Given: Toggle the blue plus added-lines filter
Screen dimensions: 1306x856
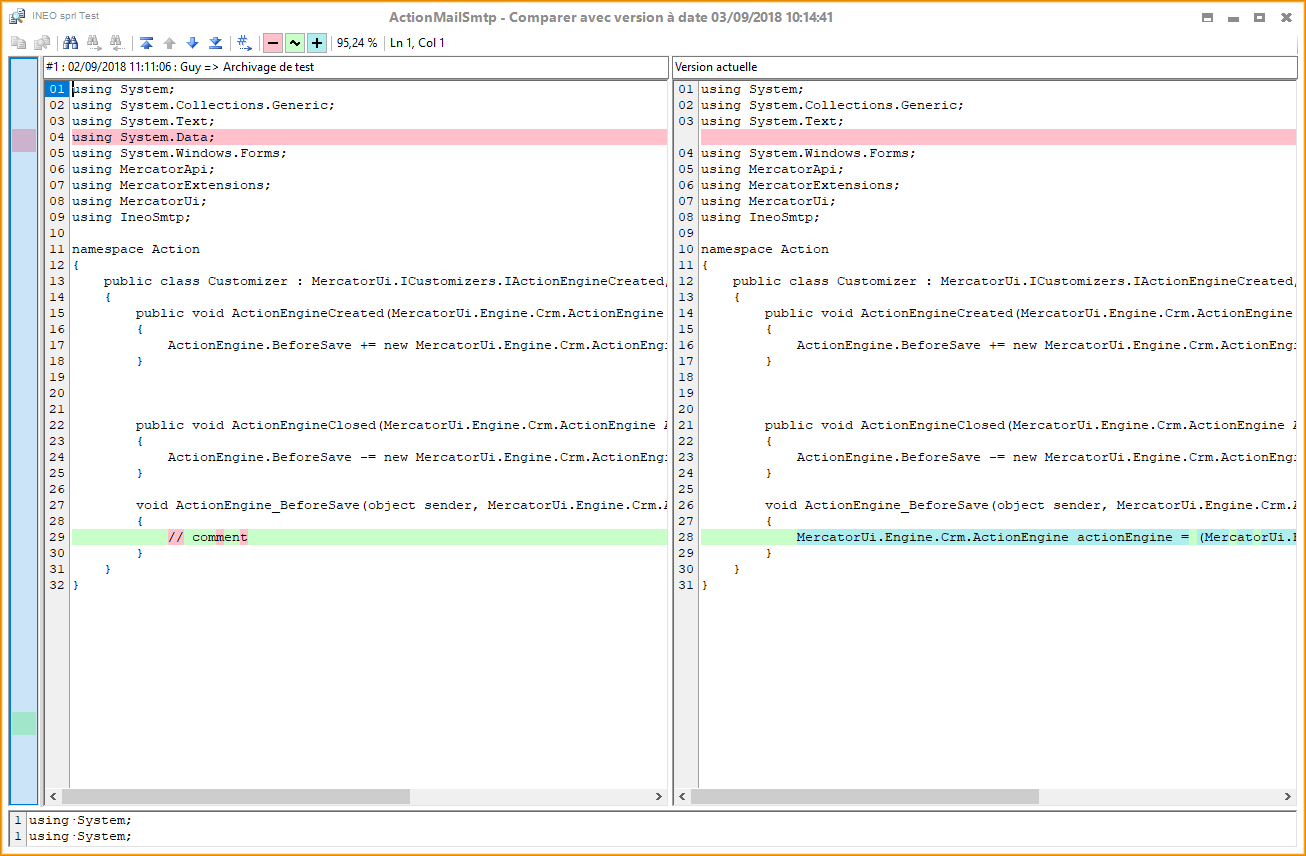Looking at the screenshot, I should [317, 43].
